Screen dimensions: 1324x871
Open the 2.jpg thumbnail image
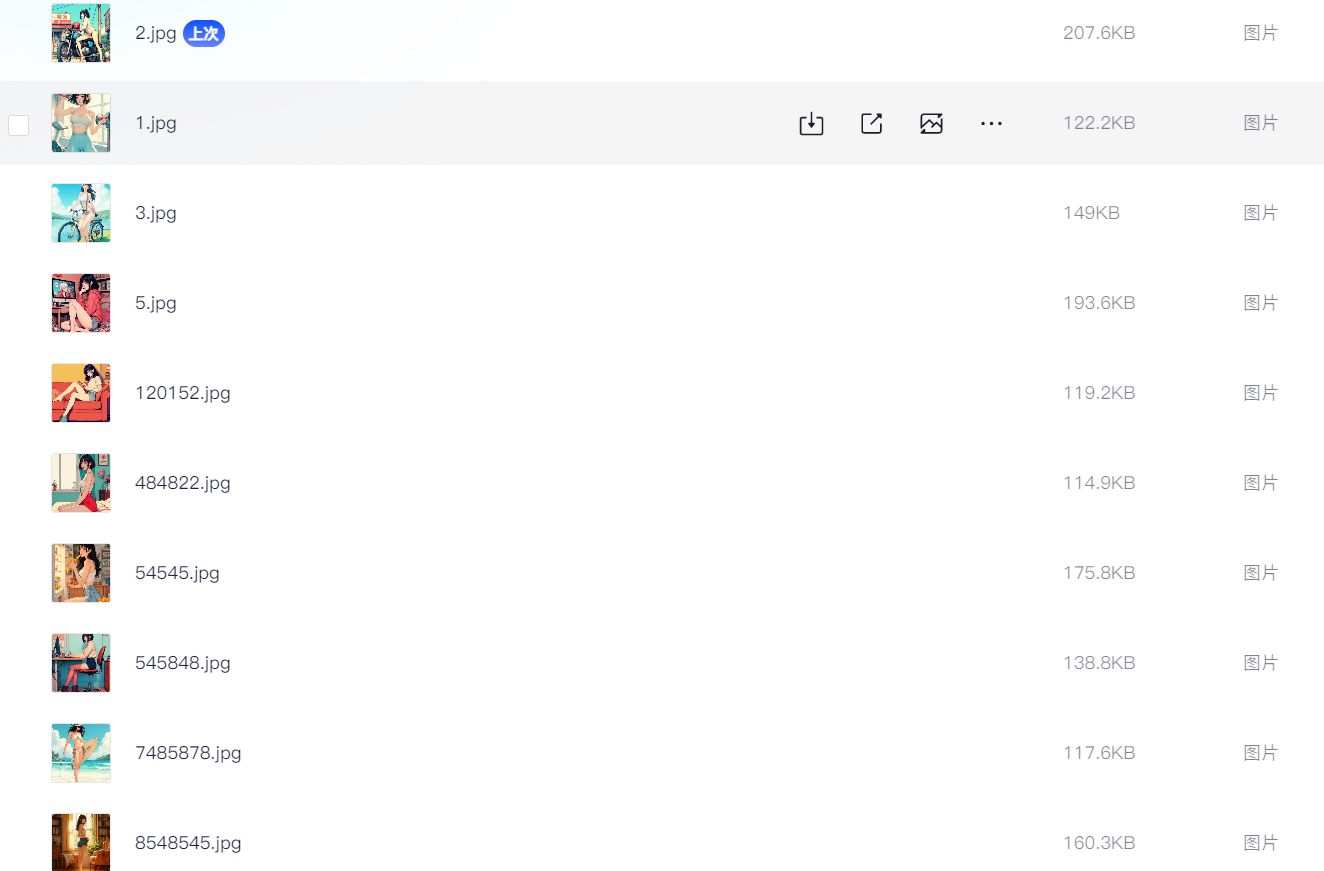(x=81, y=33)
